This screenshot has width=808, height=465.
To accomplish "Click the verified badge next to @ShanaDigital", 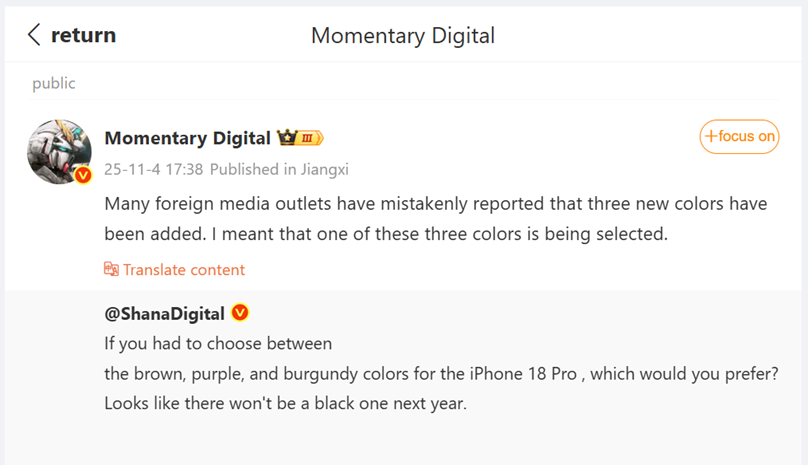I will coord(240,313).
